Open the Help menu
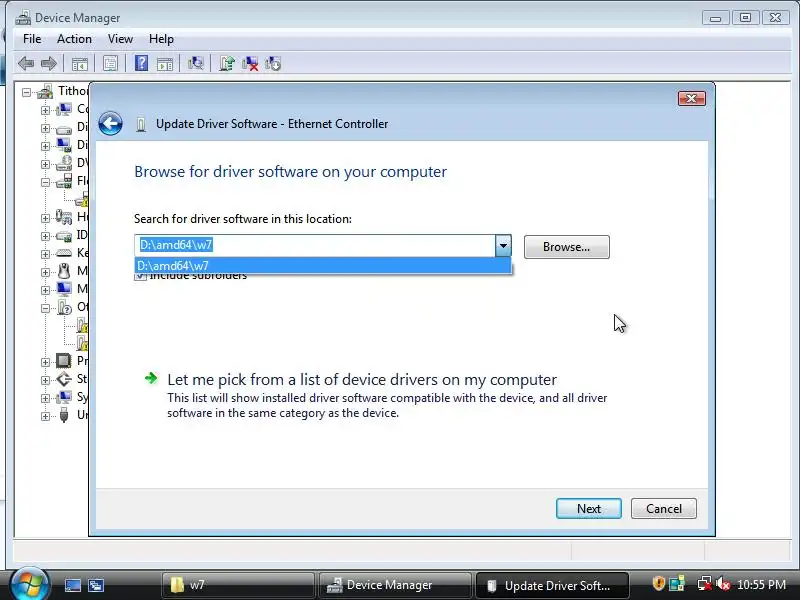This screenshot has width=800, height=600. click(161, 39)
